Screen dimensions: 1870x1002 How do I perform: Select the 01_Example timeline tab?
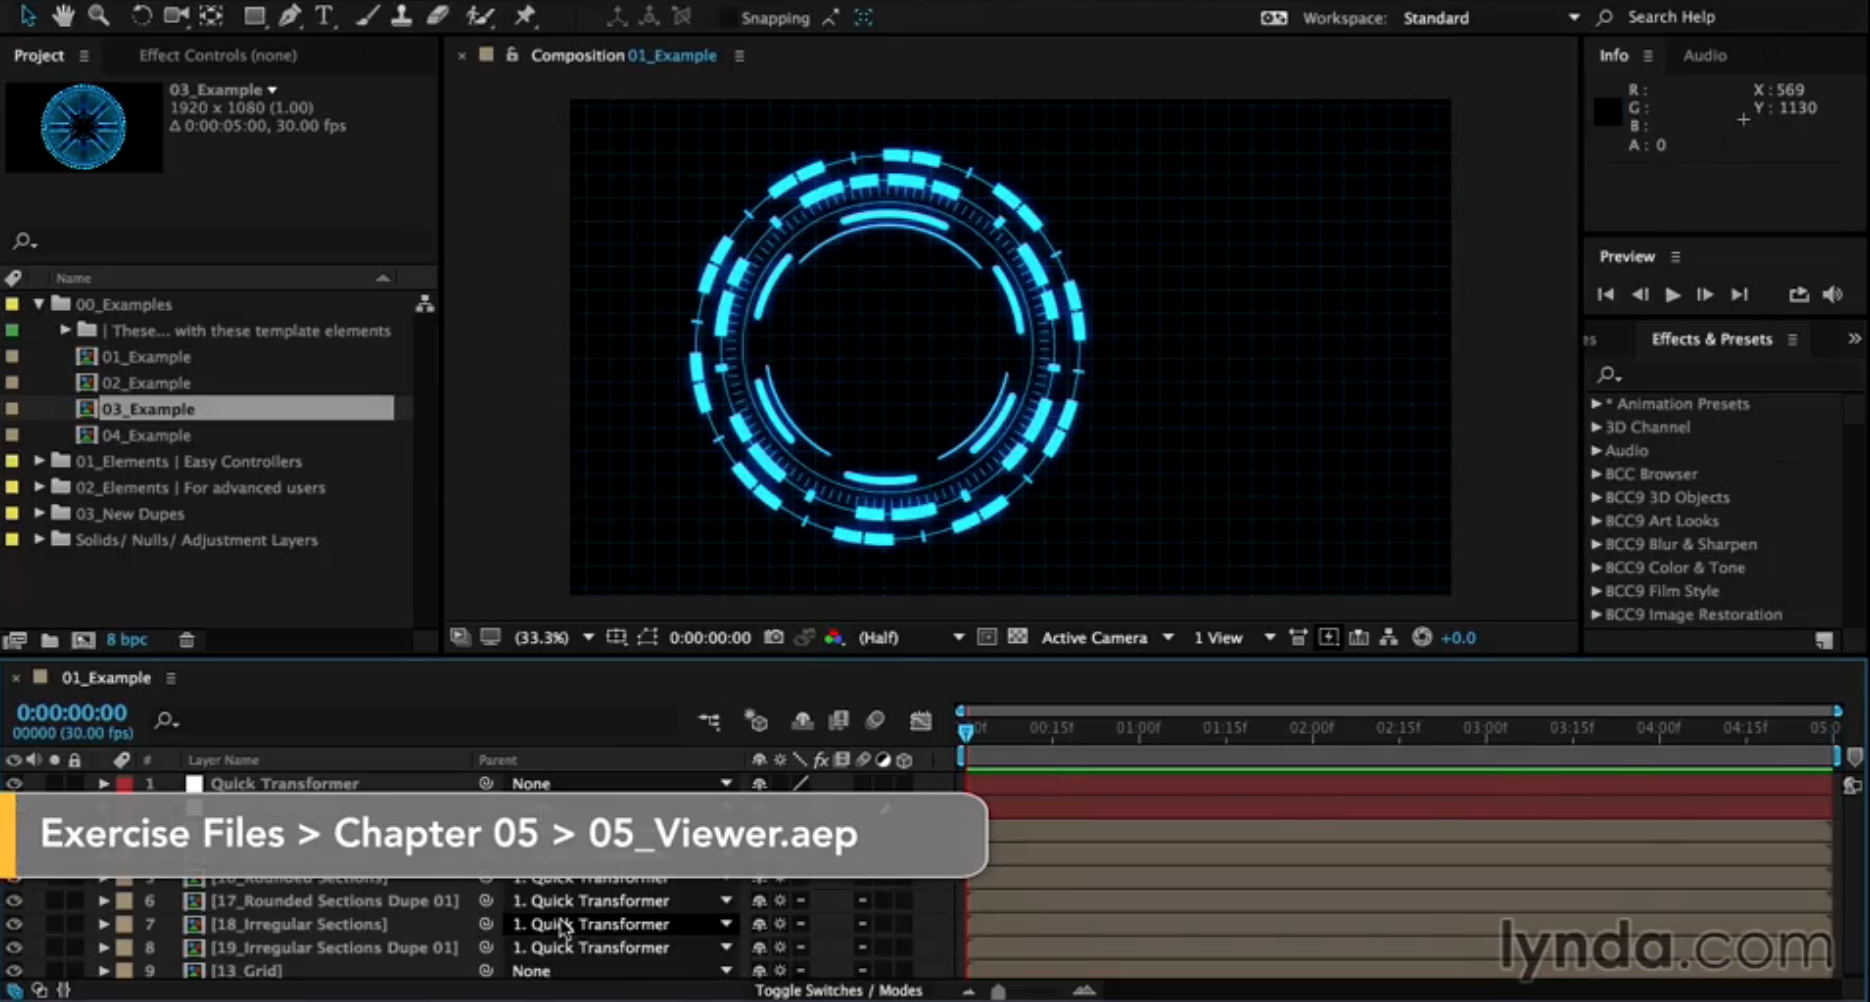[106, 677]
